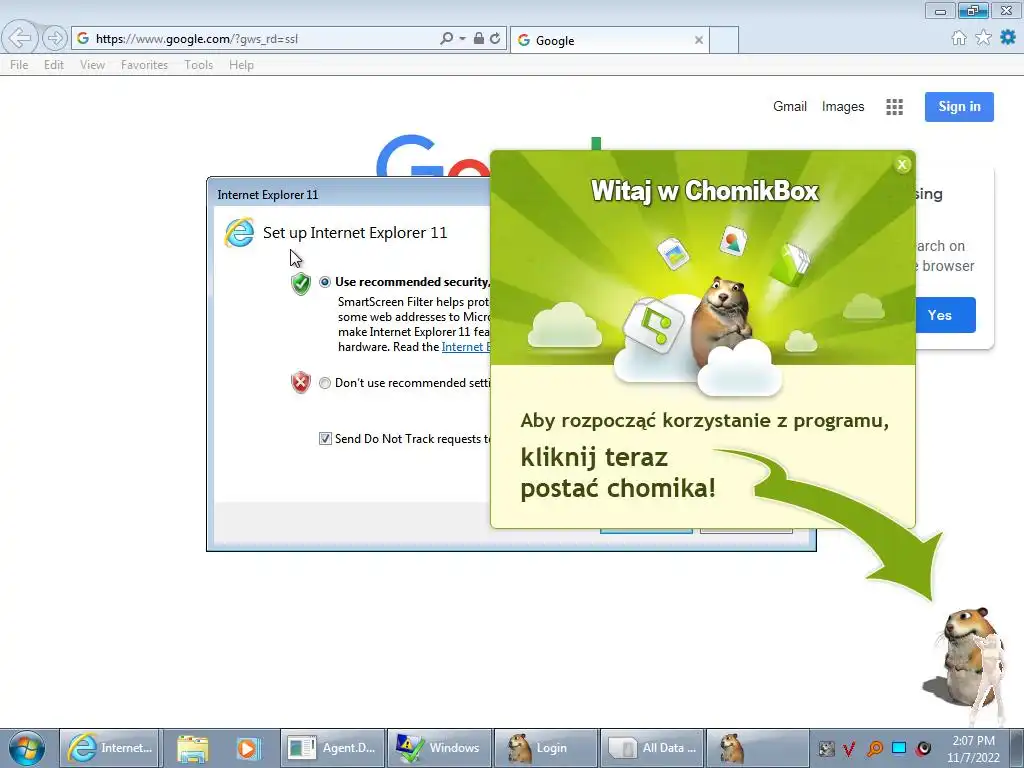Viewport: 1024px width, 768px height.
Task: Click the browser Forward arrow button
Action: 55,39
